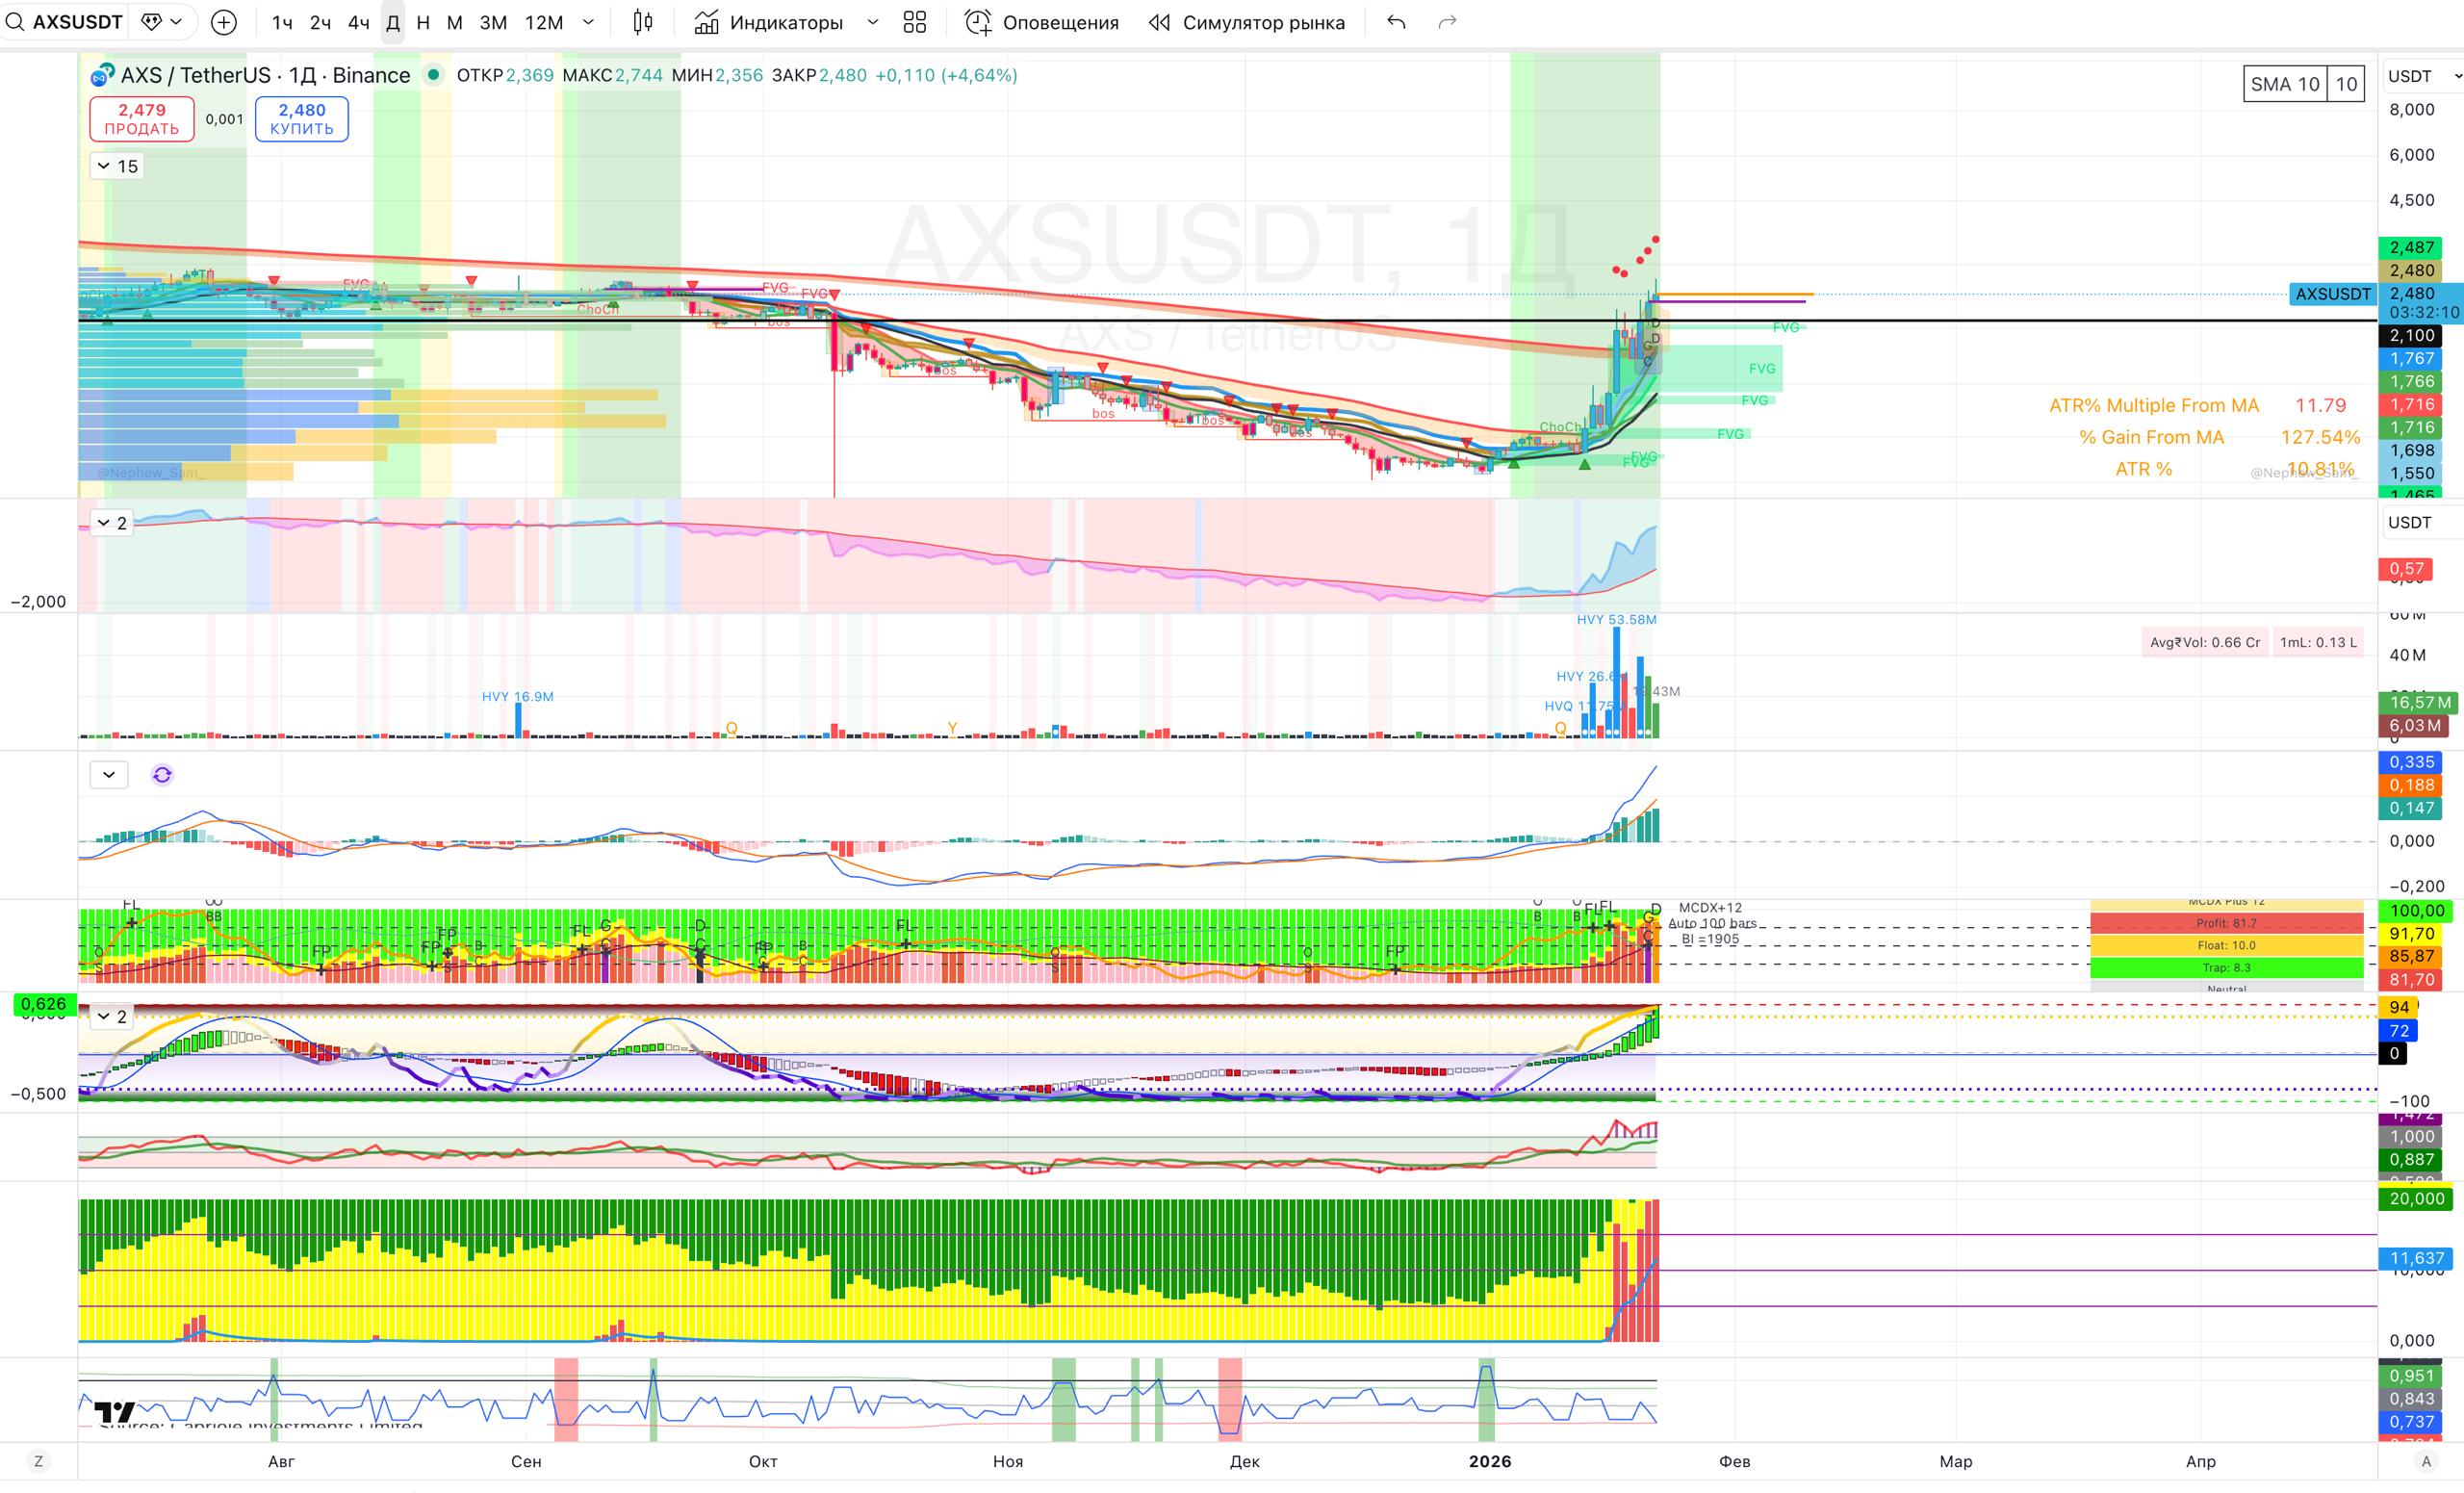
Task: Click the purple refresh icon in MACD pane
Action: coord(162,774)
